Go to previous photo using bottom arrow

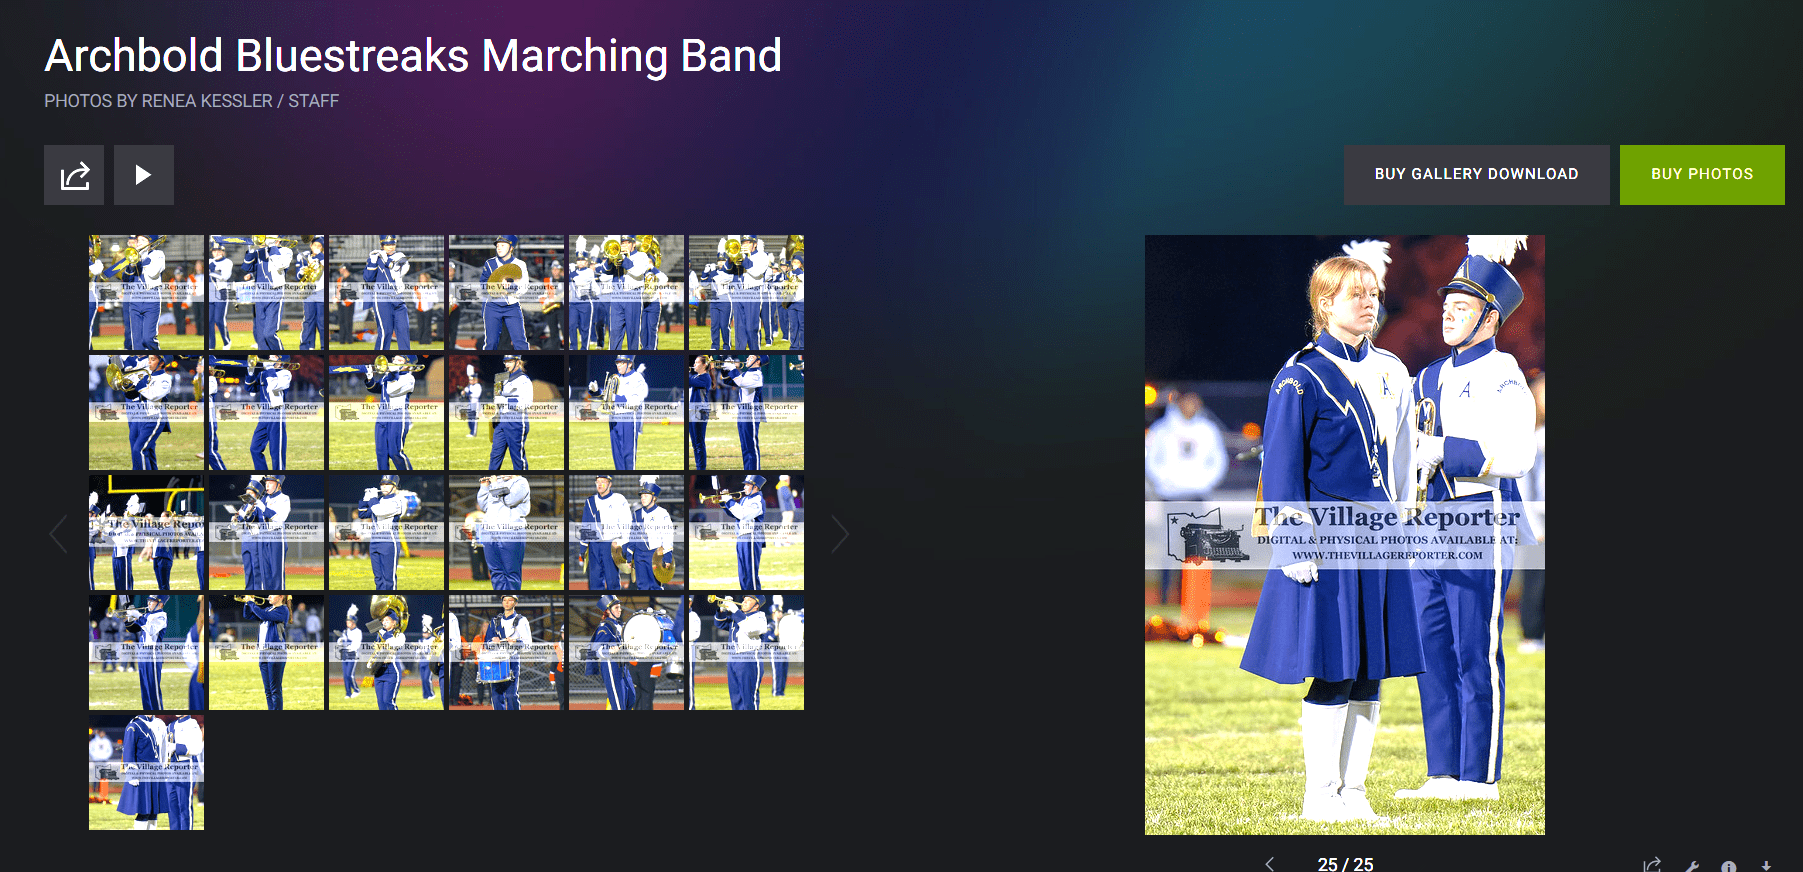click(1270, 864)
